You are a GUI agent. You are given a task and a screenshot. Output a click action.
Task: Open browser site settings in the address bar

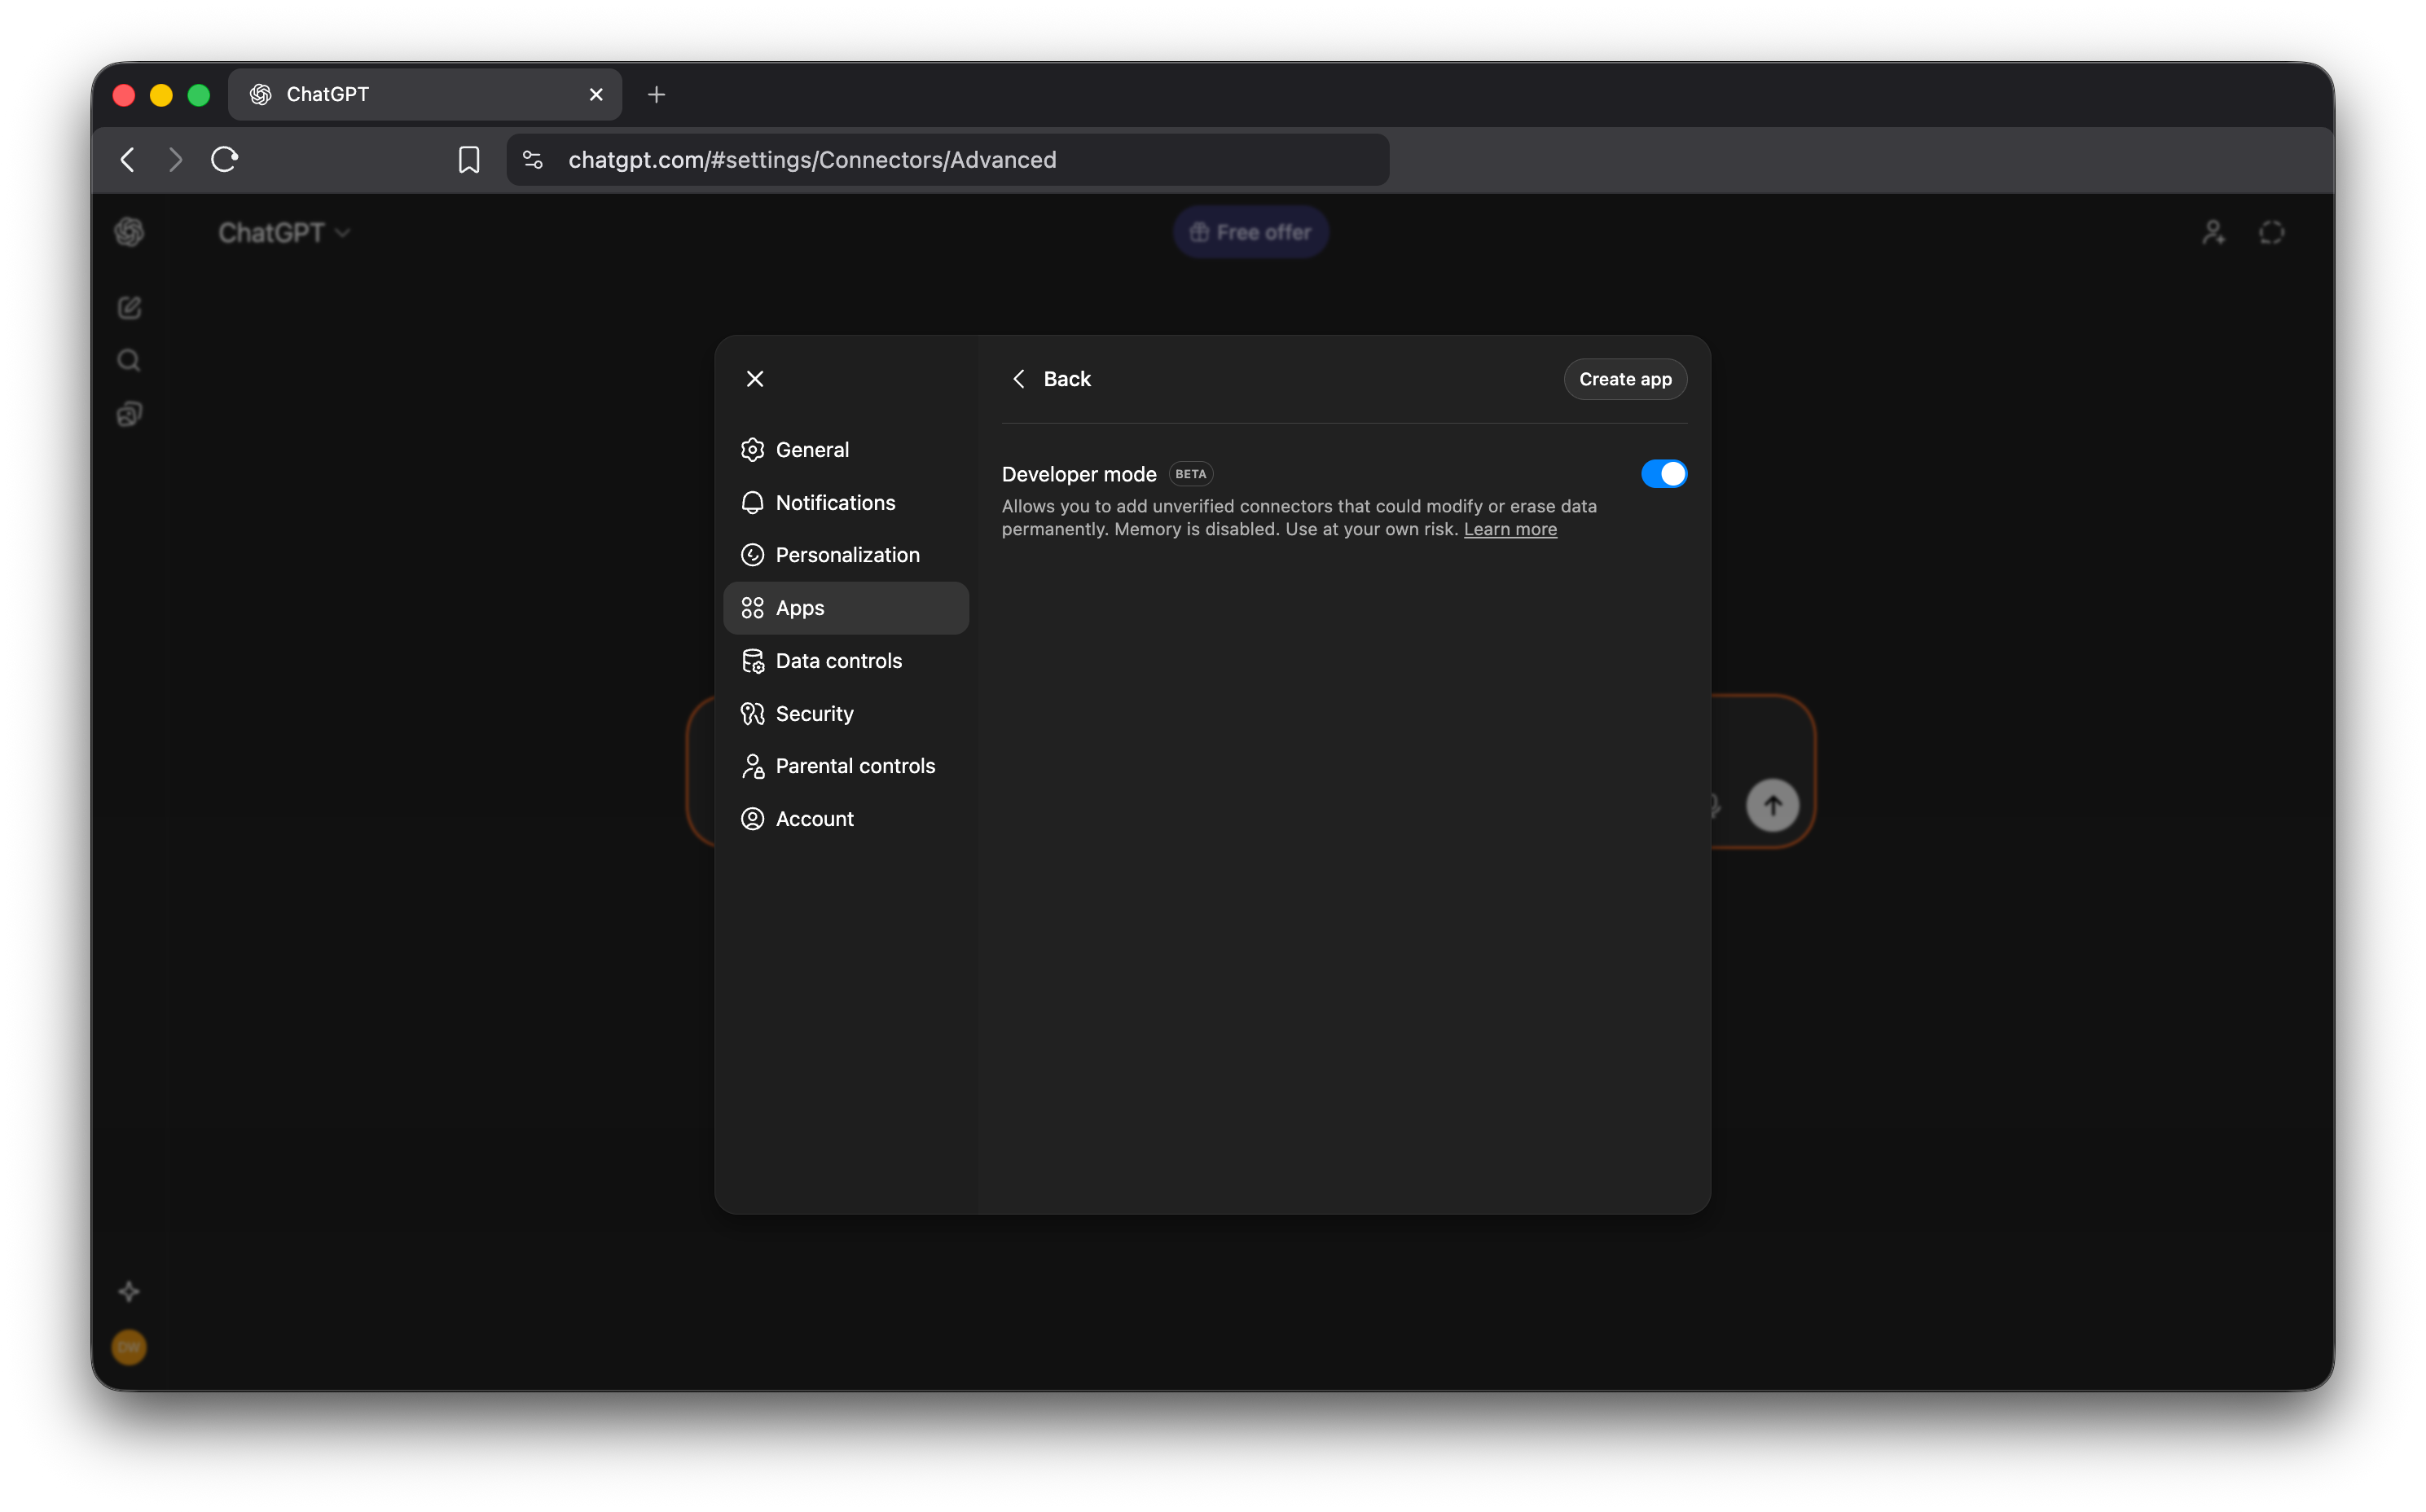point(531,159)
